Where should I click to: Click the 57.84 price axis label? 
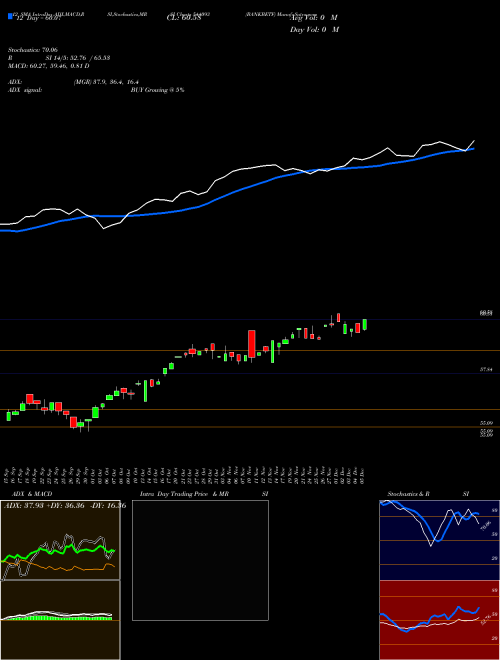click(x=487, y=369)
